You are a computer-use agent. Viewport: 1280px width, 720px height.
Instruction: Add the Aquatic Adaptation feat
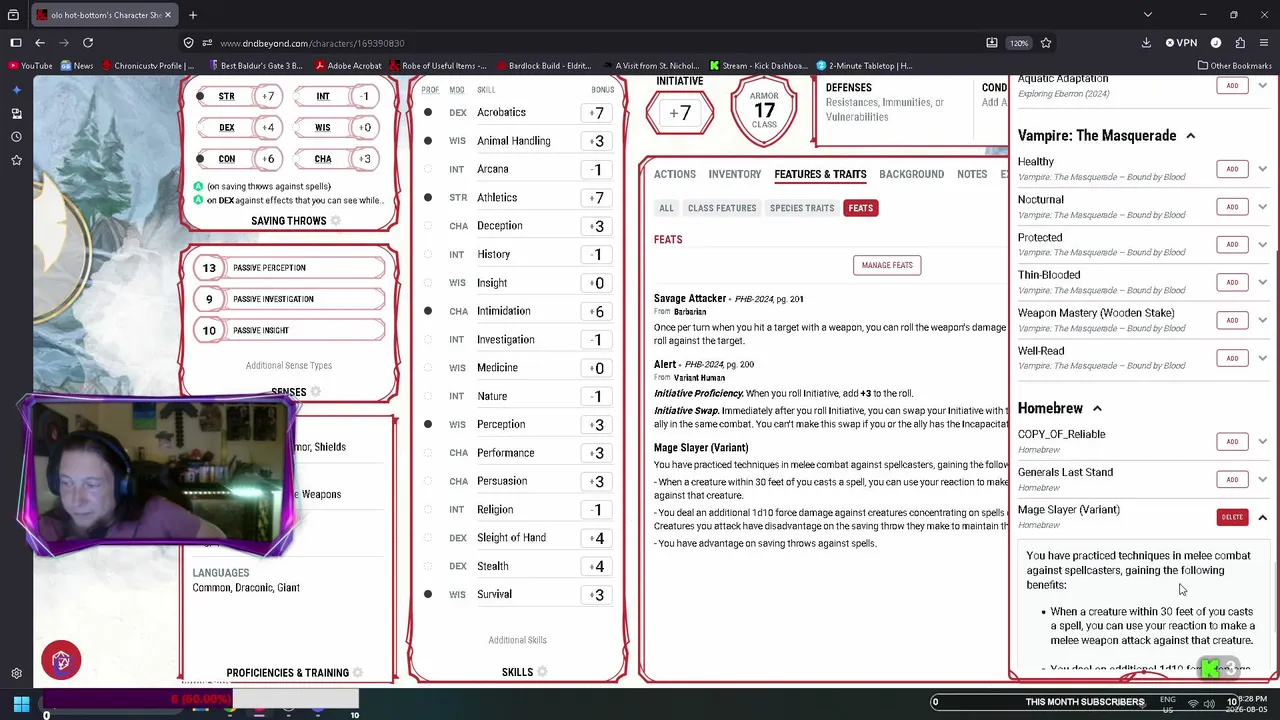coord(1232,86)
